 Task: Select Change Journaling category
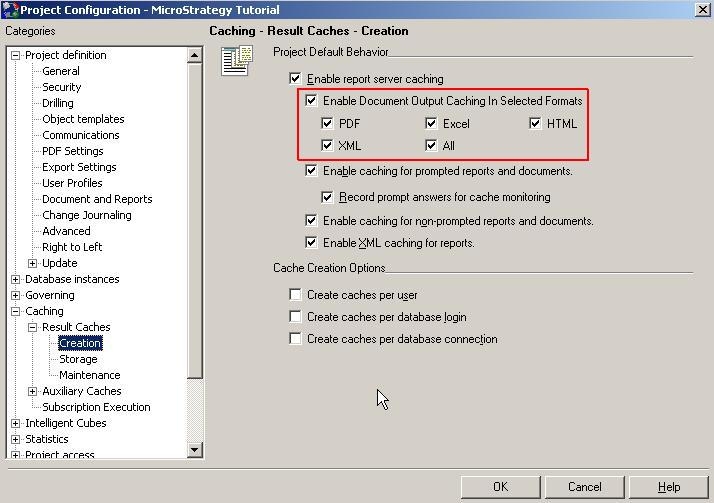click(87, 215)
